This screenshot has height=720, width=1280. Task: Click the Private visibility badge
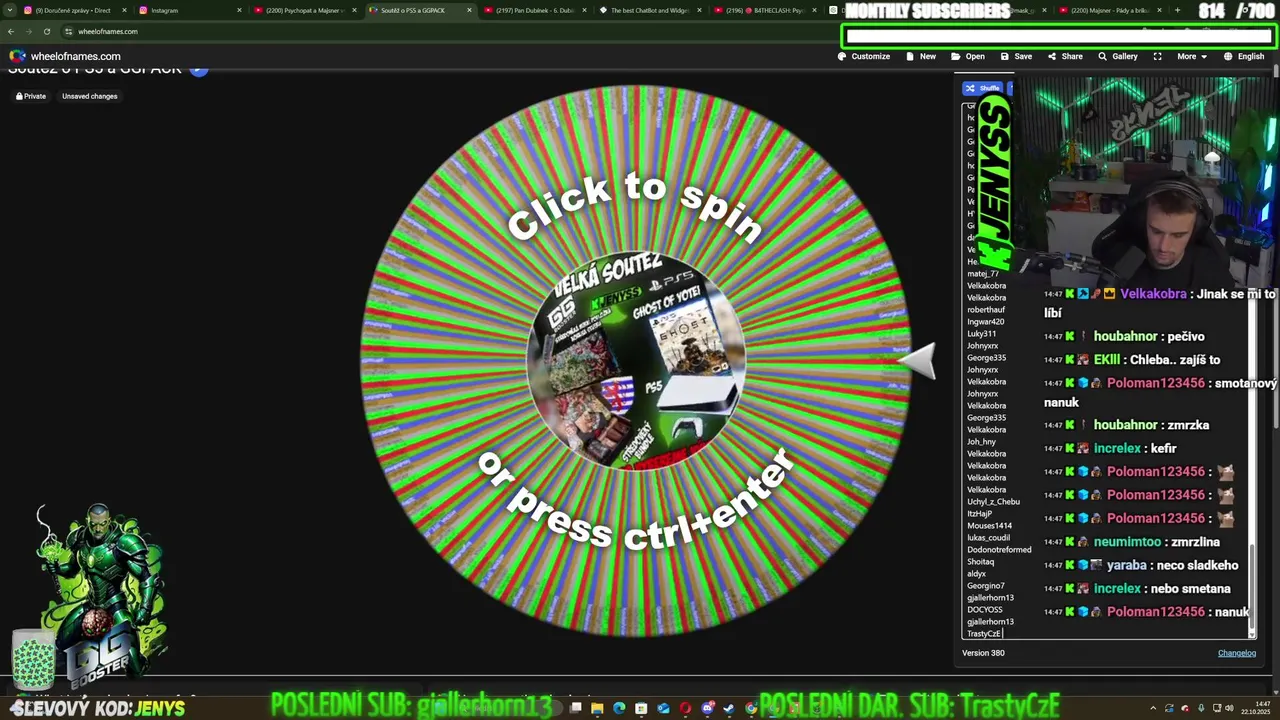31,96
